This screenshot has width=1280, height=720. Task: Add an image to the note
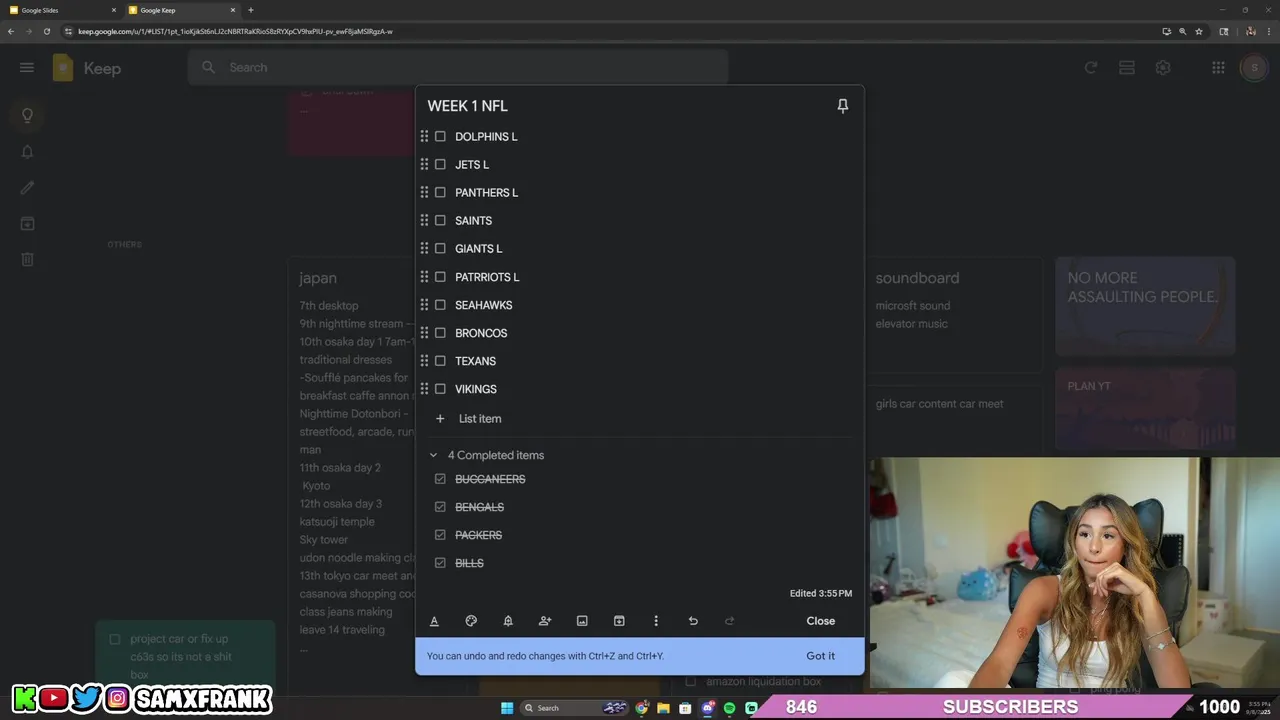582,621
